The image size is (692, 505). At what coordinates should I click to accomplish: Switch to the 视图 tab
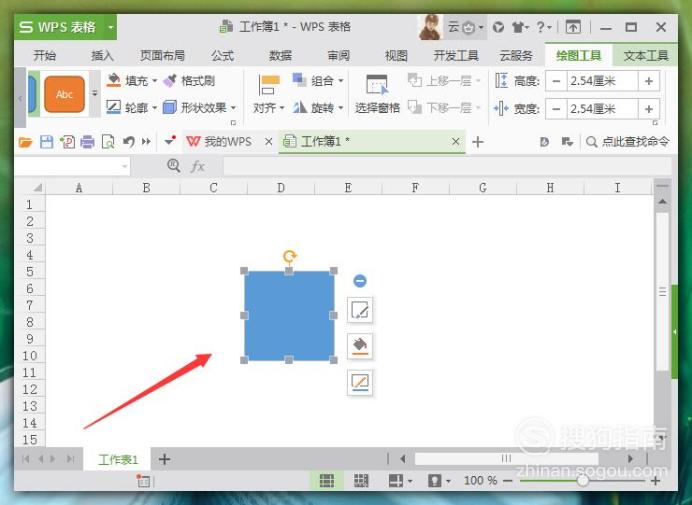[396, 56]
